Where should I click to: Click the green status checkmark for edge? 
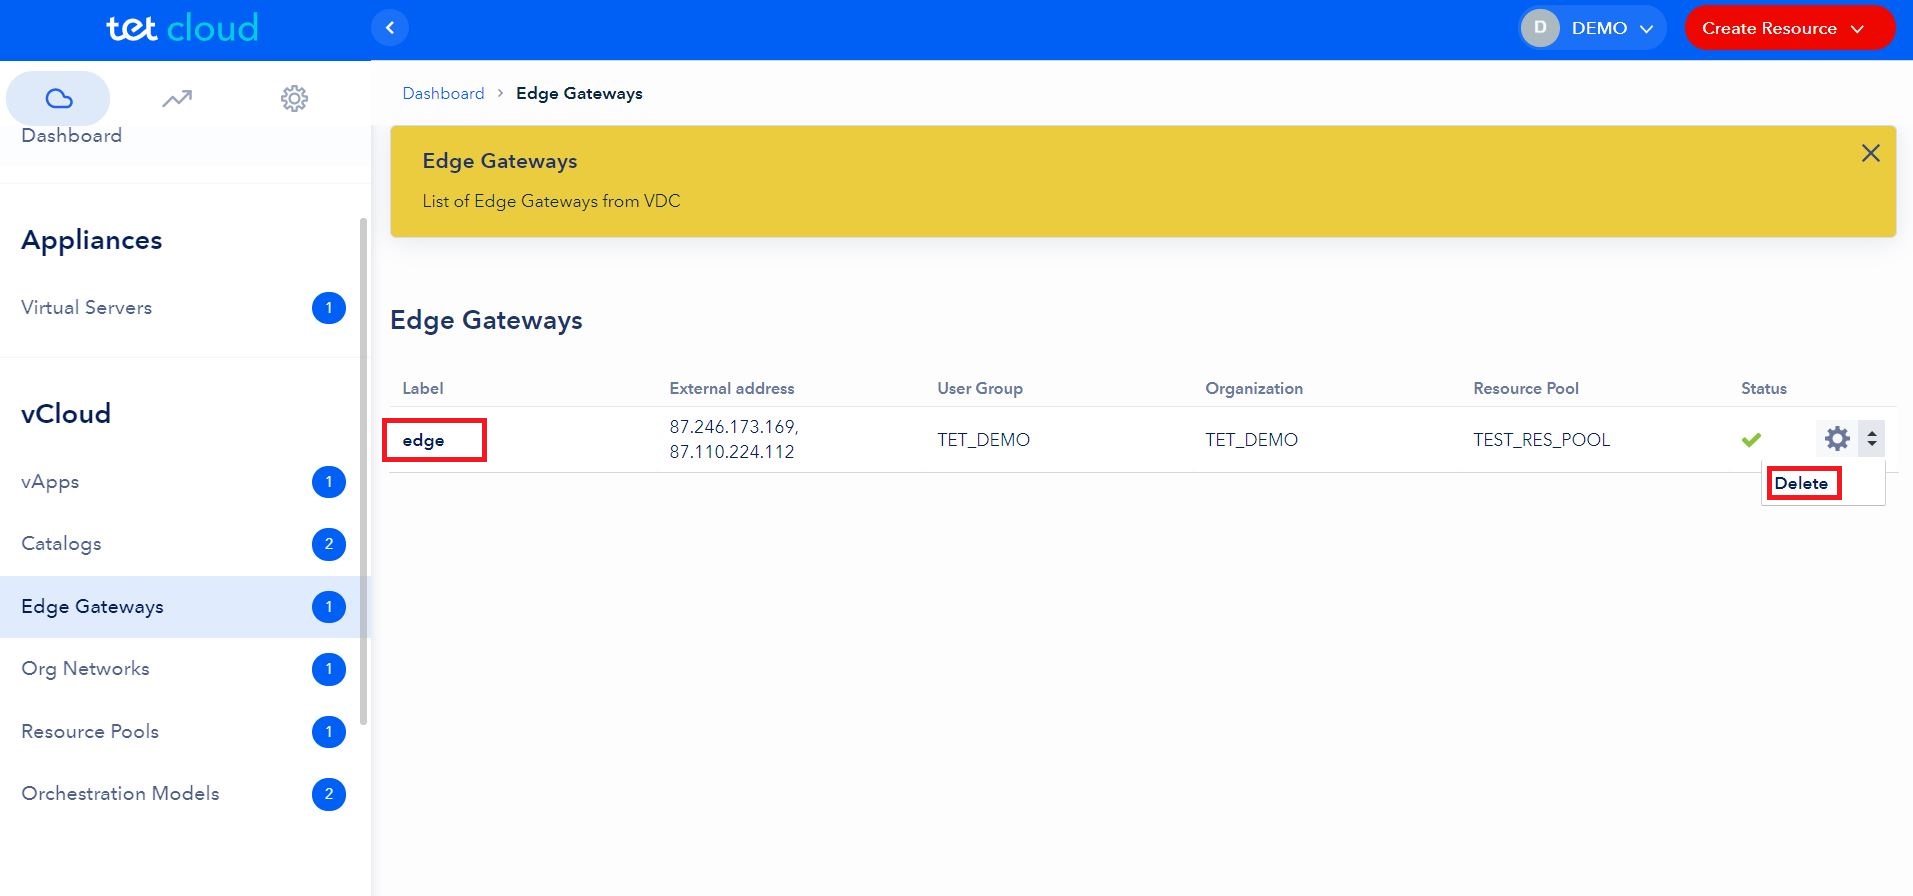[x=1751, y=439]
